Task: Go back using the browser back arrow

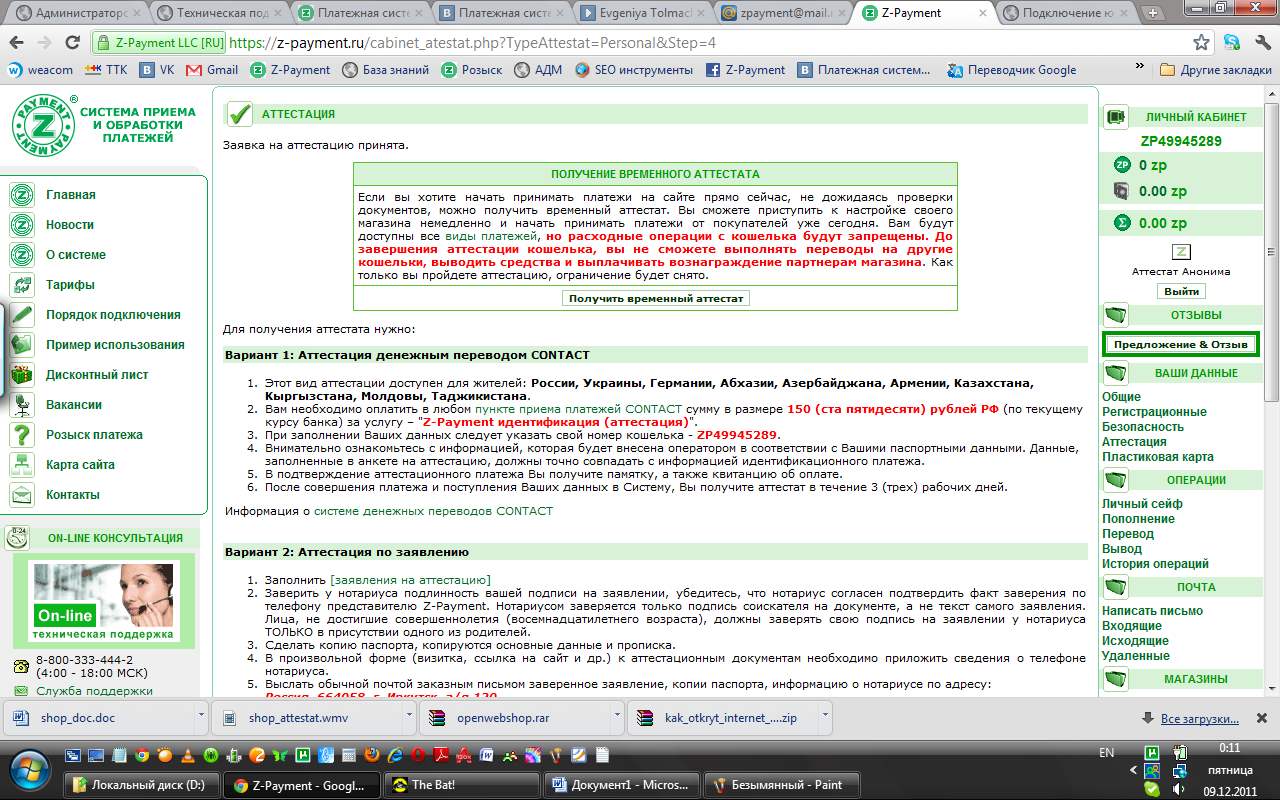Action: 17,44
